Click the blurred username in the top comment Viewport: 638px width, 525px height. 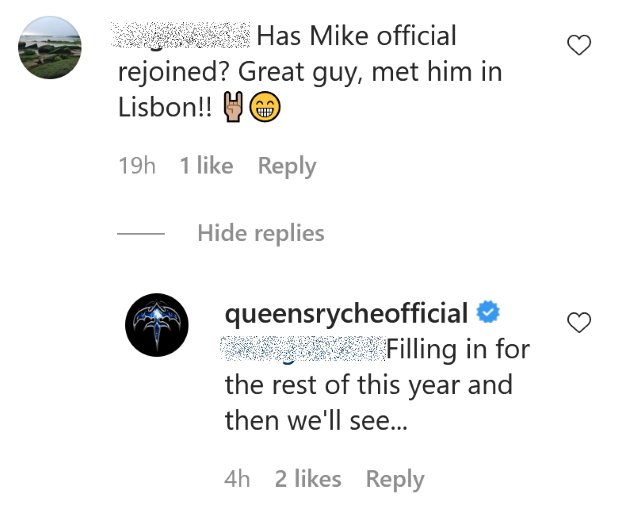(181, 35)
